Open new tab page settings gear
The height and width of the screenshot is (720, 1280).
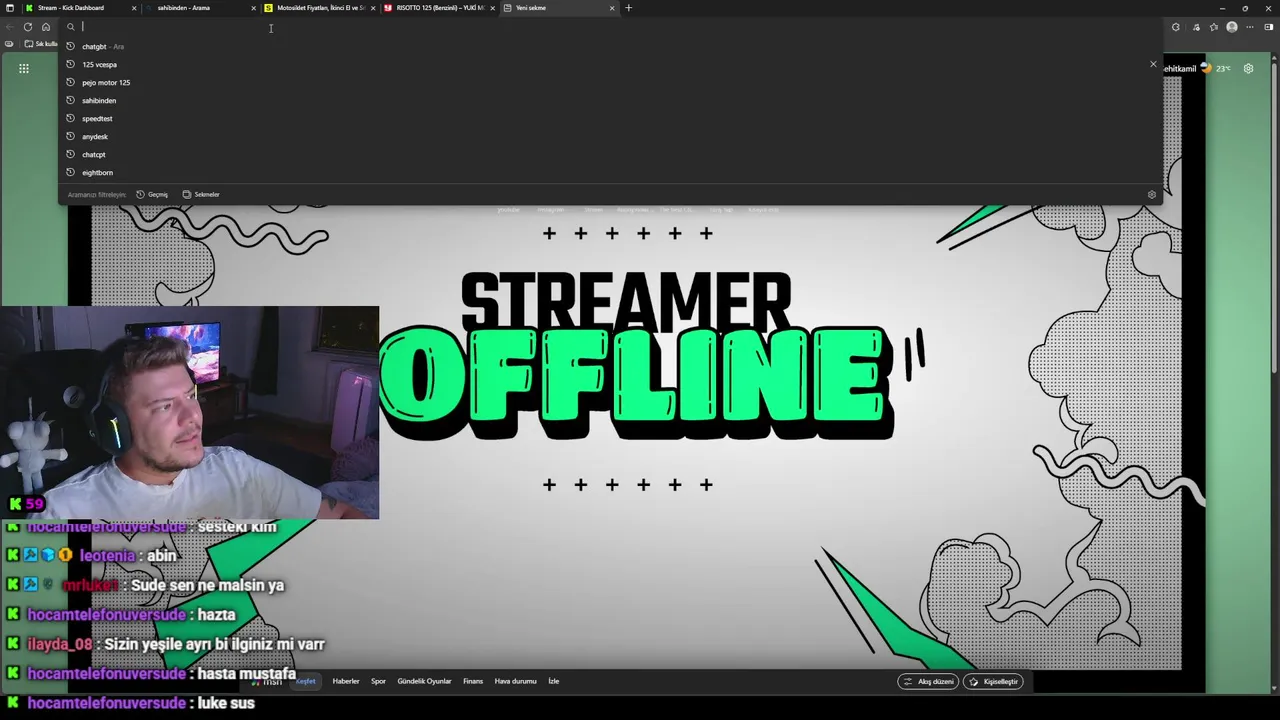pos(1248,68)
